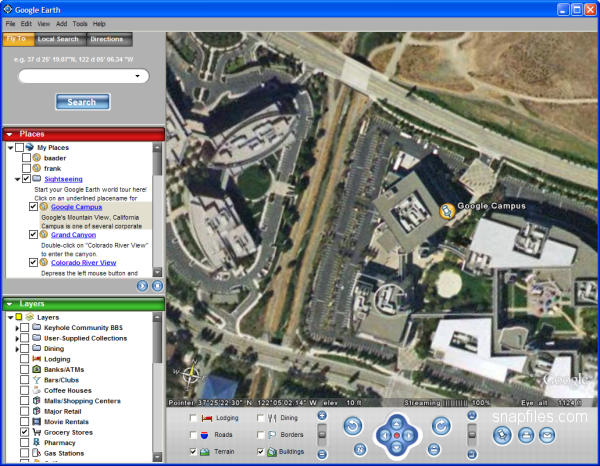Click Lodging bed icon in Layers

[x=37, y=358]
